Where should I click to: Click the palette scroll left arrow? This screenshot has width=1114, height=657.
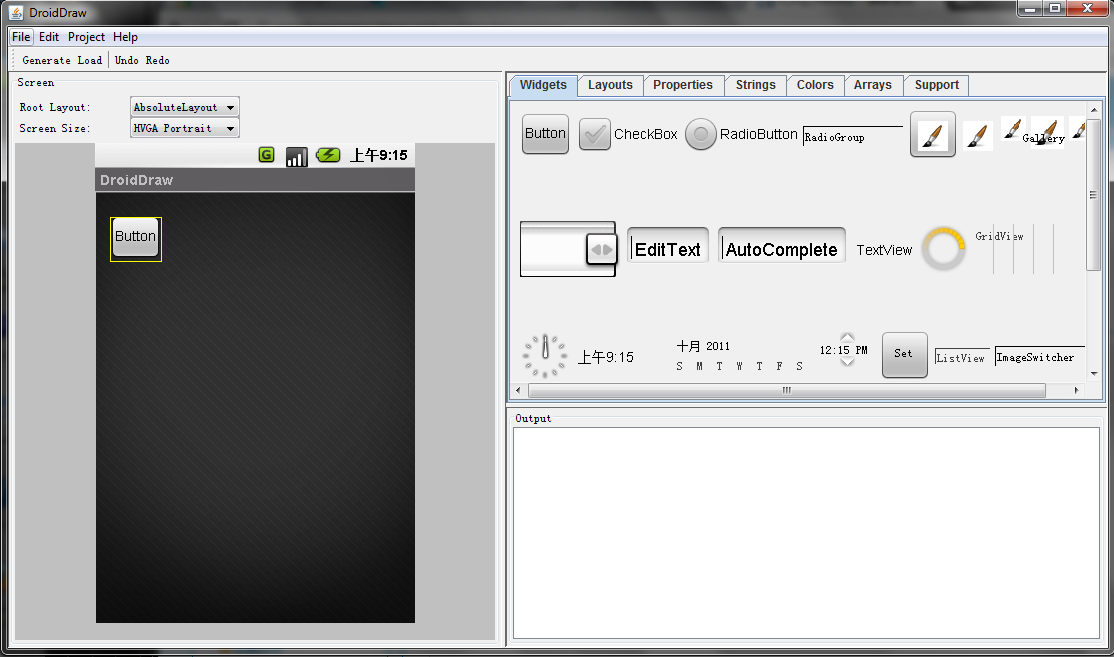coord(518,390)
